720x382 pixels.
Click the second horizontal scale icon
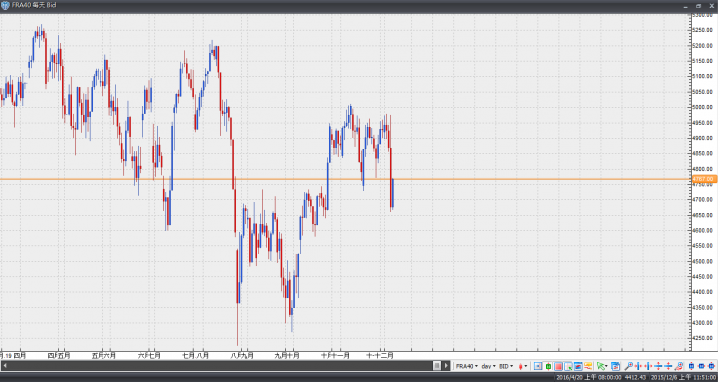click(x=649, y=366)
